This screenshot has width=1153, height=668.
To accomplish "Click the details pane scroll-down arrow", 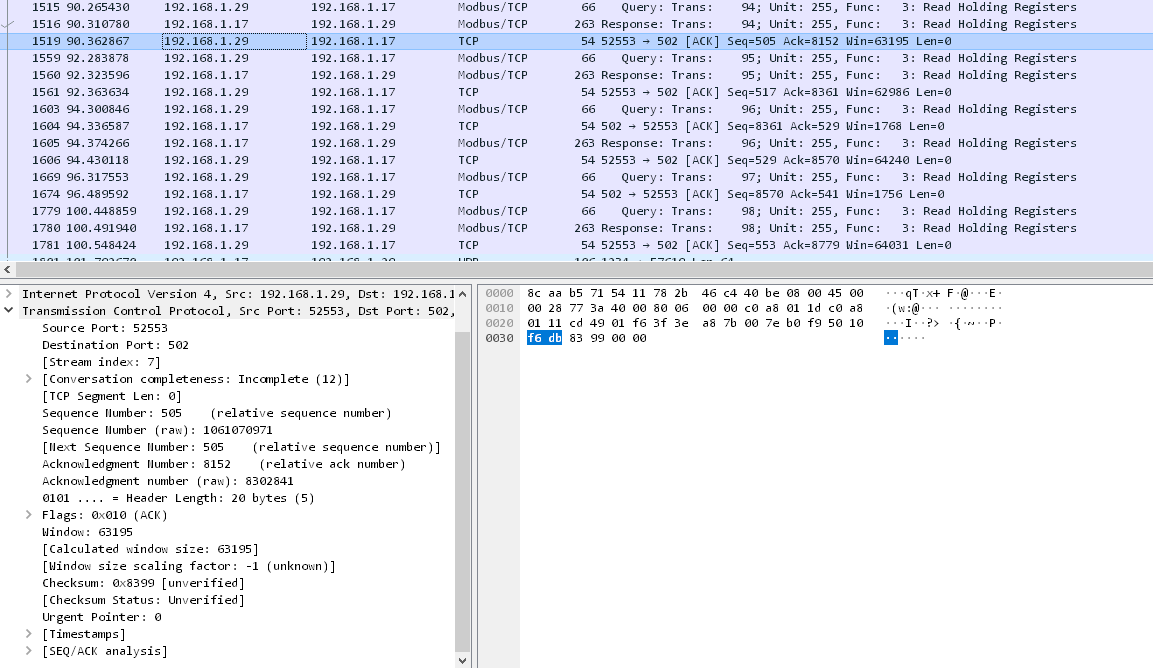I will pos(462,660).
